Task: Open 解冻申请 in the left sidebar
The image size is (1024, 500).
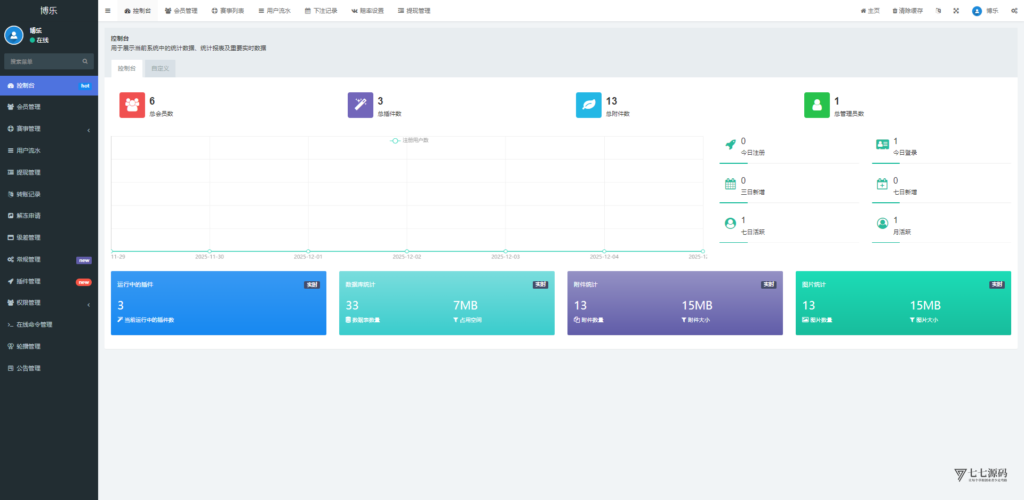Action: pyautogui.click(x=49, y=215)
